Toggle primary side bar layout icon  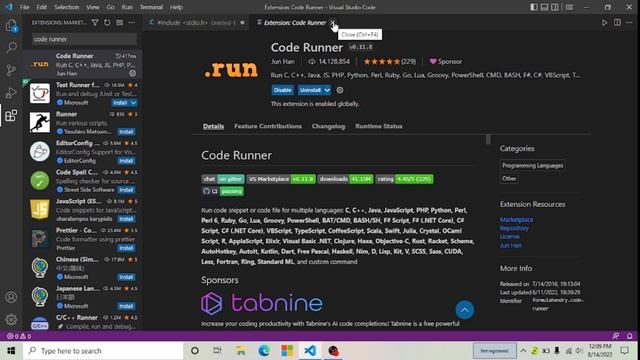pos(534,7)
